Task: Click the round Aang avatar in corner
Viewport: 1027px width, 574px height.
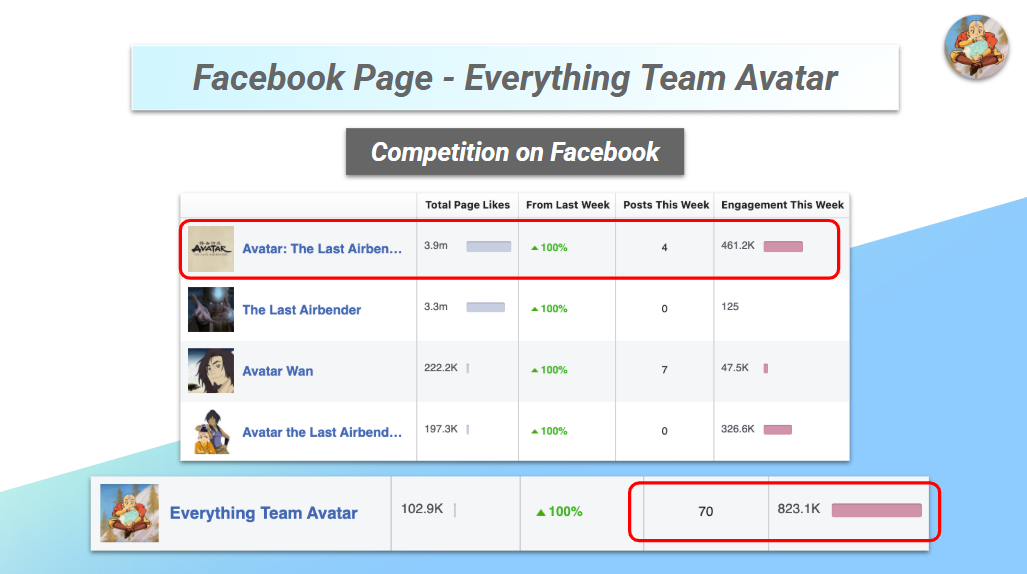Action: pyautogui.click(x=976, y=47)
